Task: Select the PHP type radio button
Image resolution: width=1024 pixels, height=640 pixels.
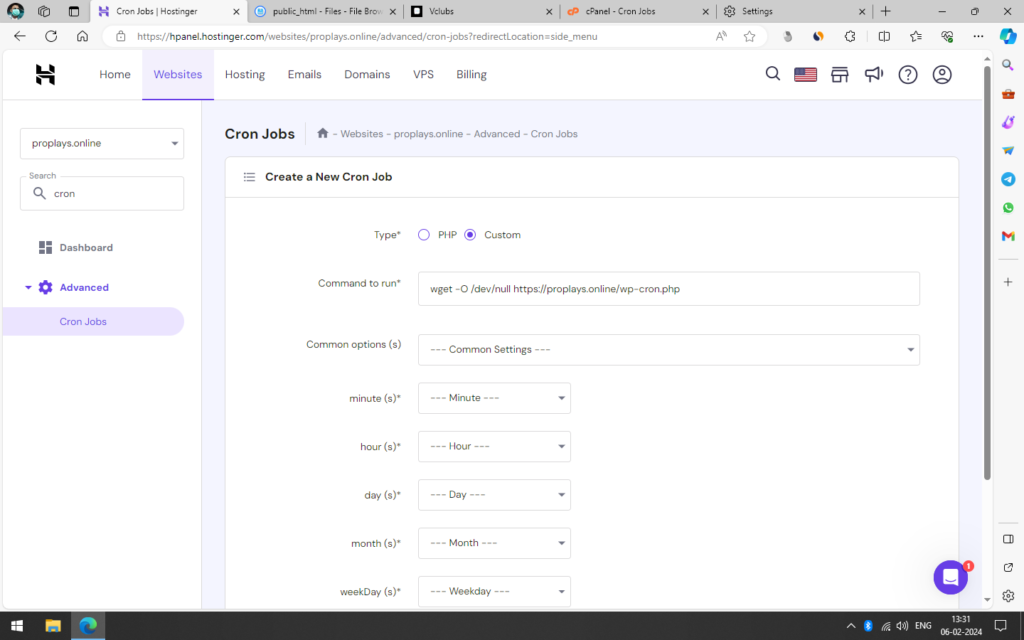Action: pyautogui.click(x=424, y=235)
